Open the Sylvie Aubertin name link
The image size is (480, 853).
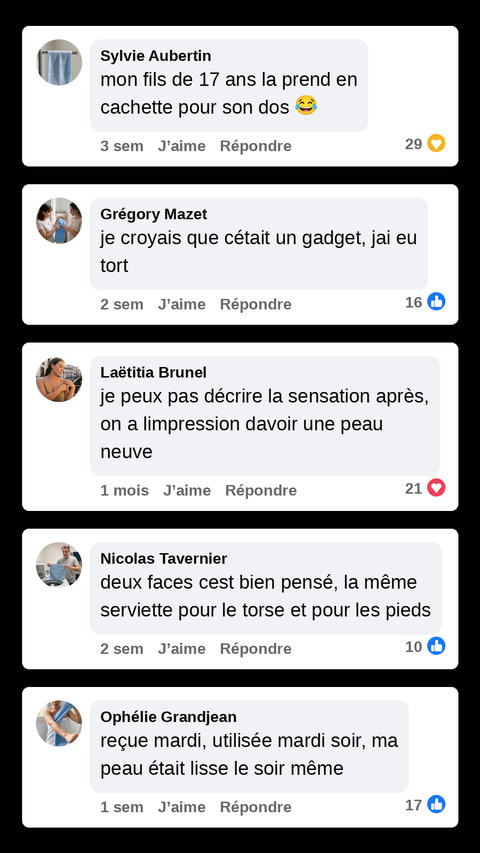(156, 56)
